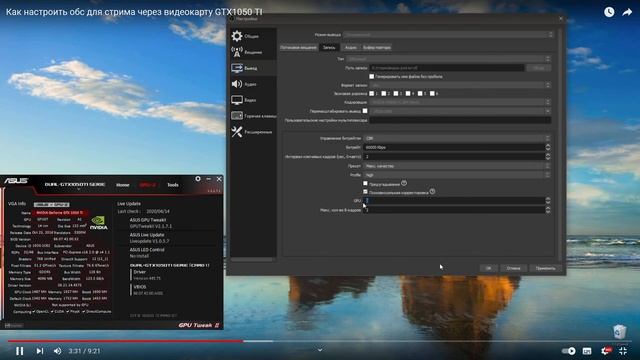Click the OK button in settings

489,268
